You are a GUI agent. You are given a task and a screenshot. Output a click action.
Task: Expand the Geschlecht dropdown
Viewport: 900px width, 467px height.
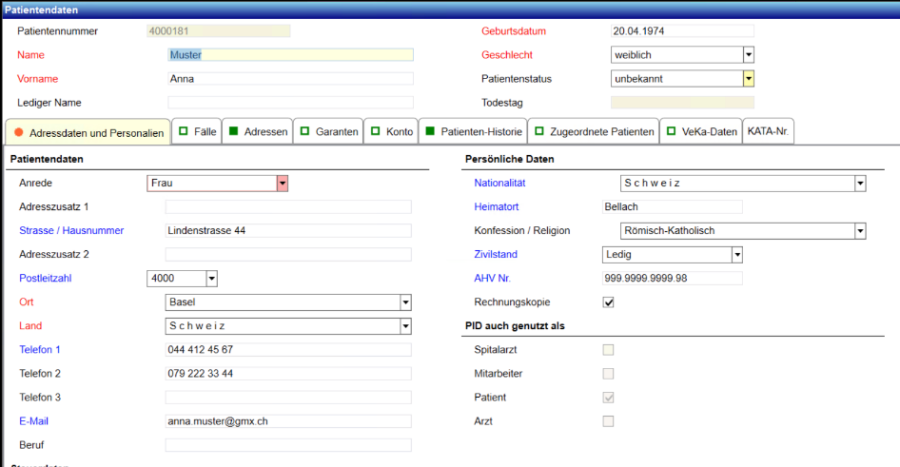click(748, 55)
